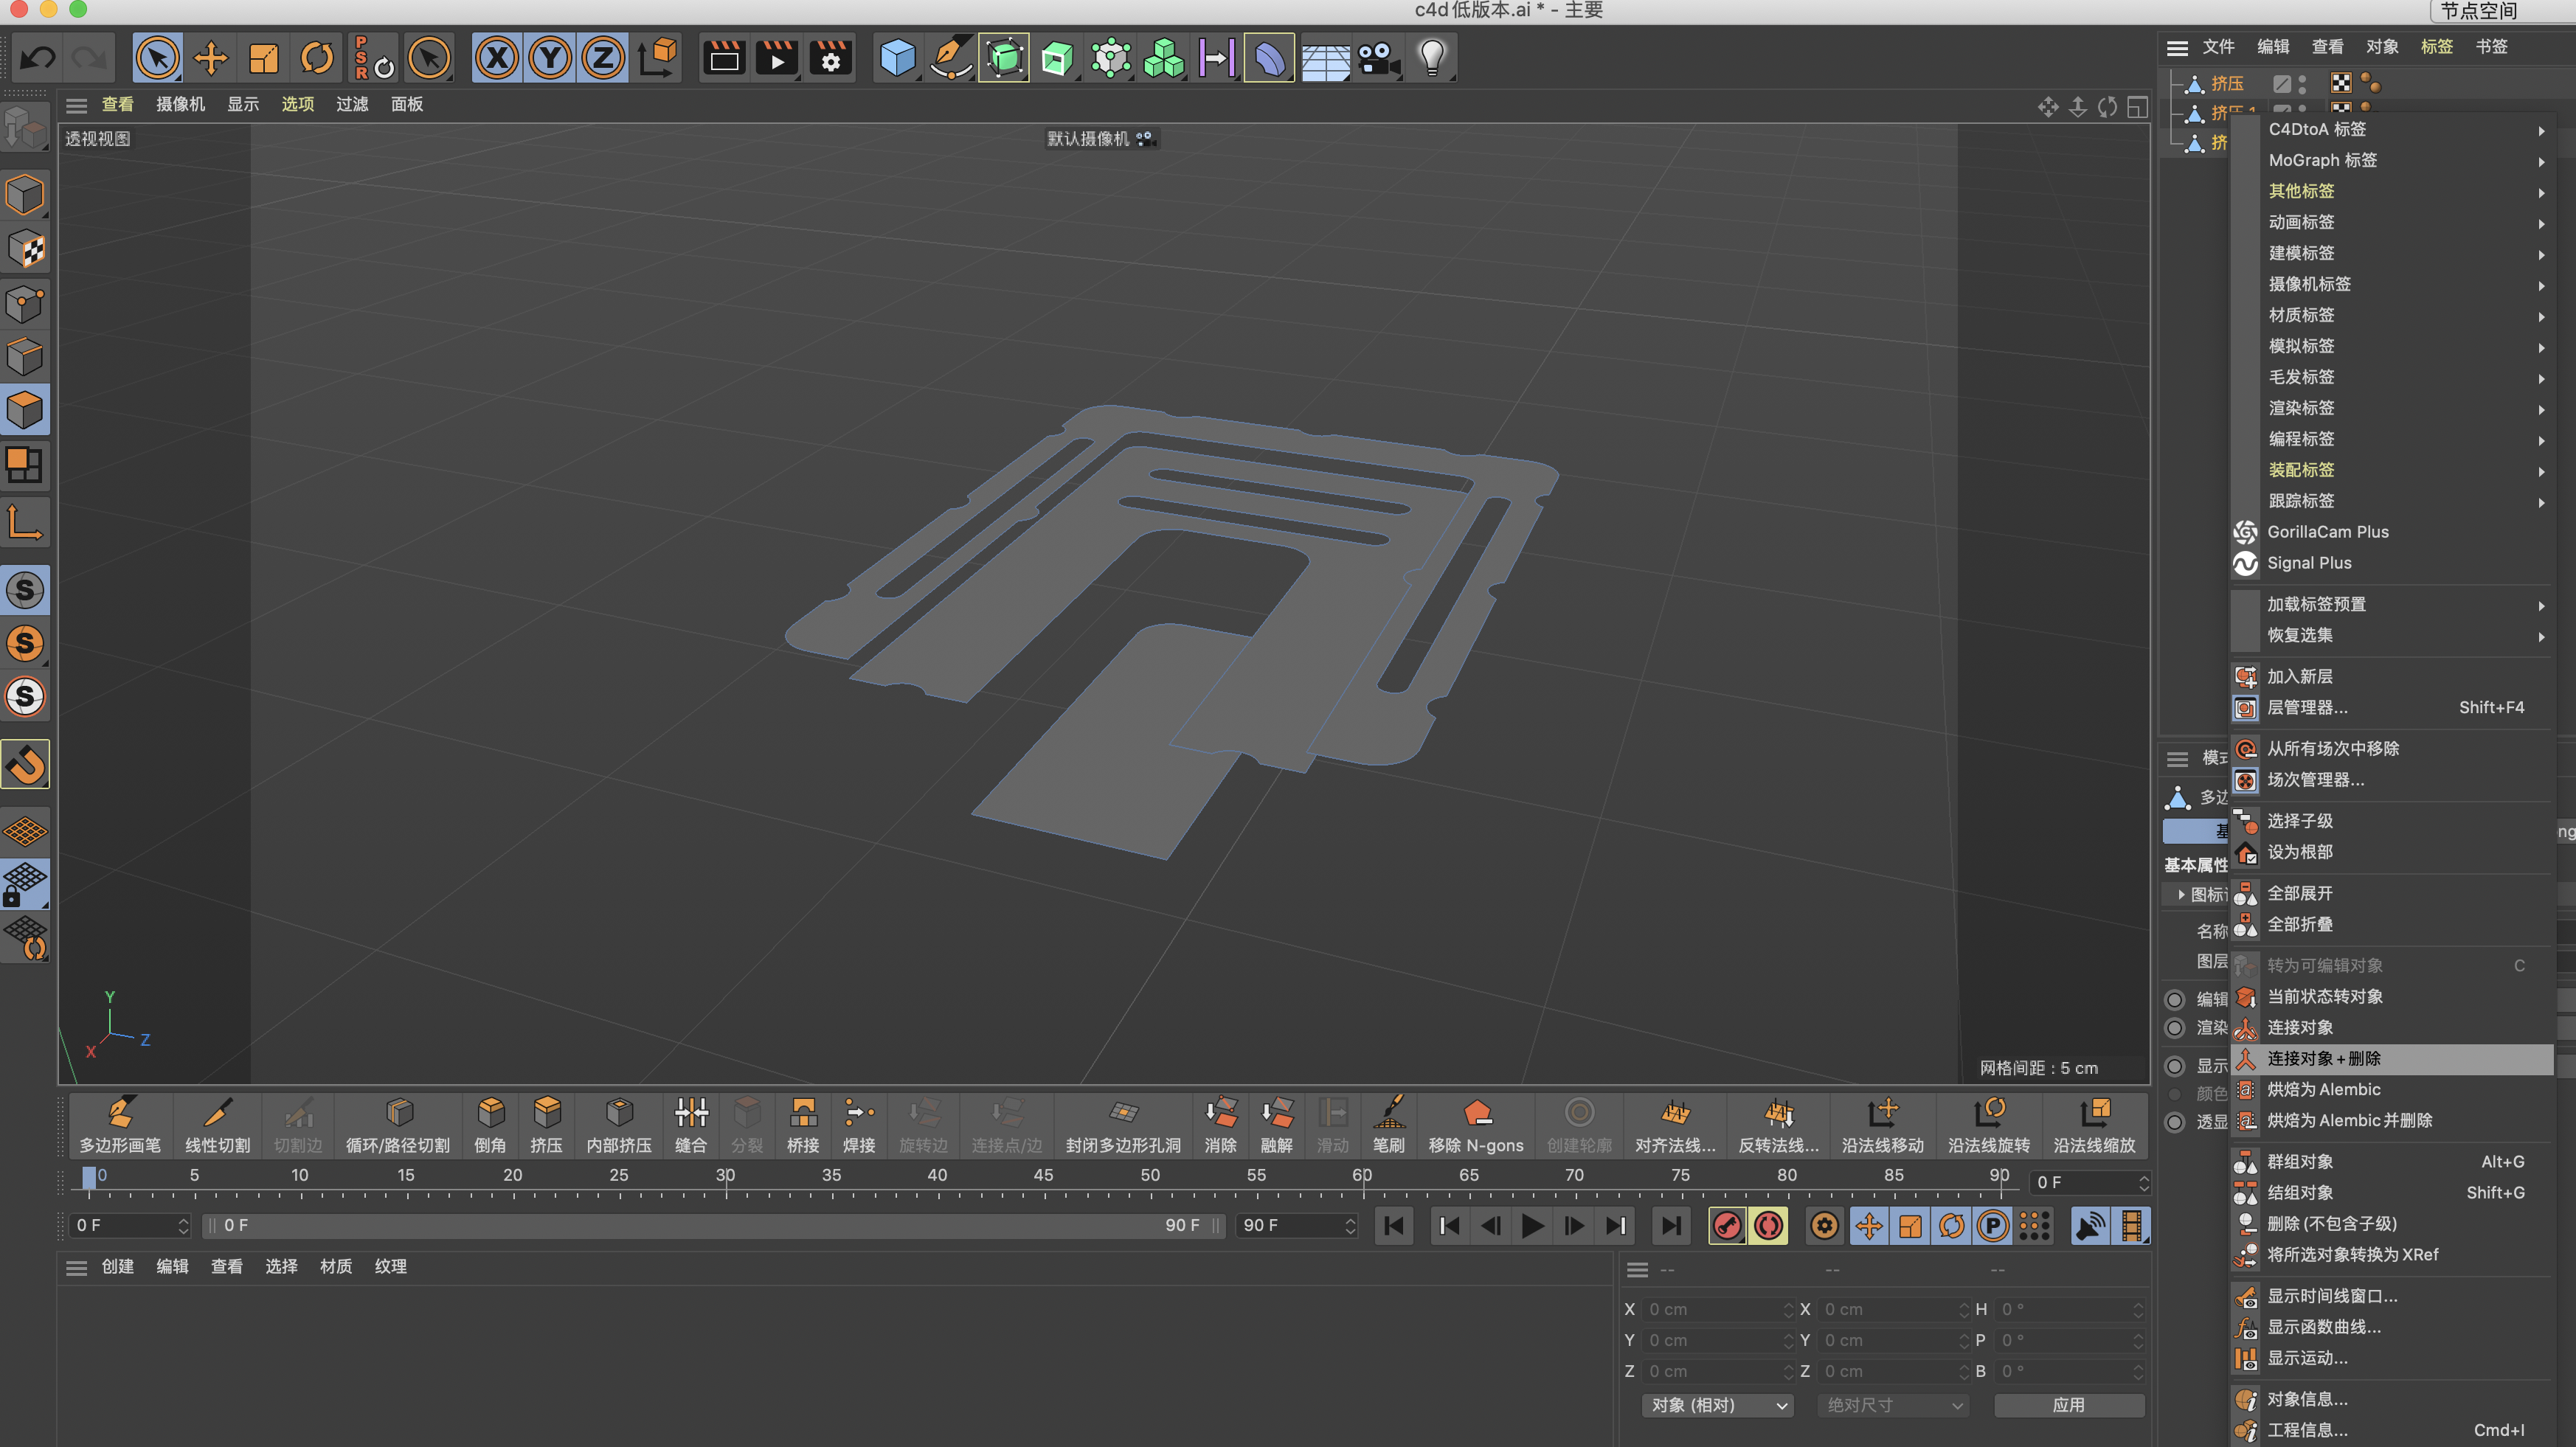Open the 摄像机 viewport menu
This screenshot has height=1447, width=2576.
tap(180, 104)
